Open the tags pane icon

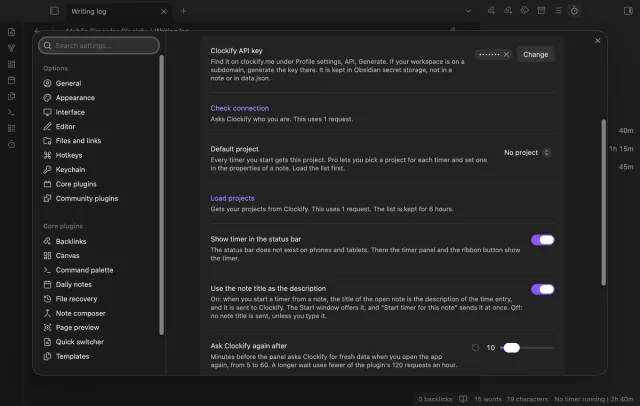tap(524, 11)
